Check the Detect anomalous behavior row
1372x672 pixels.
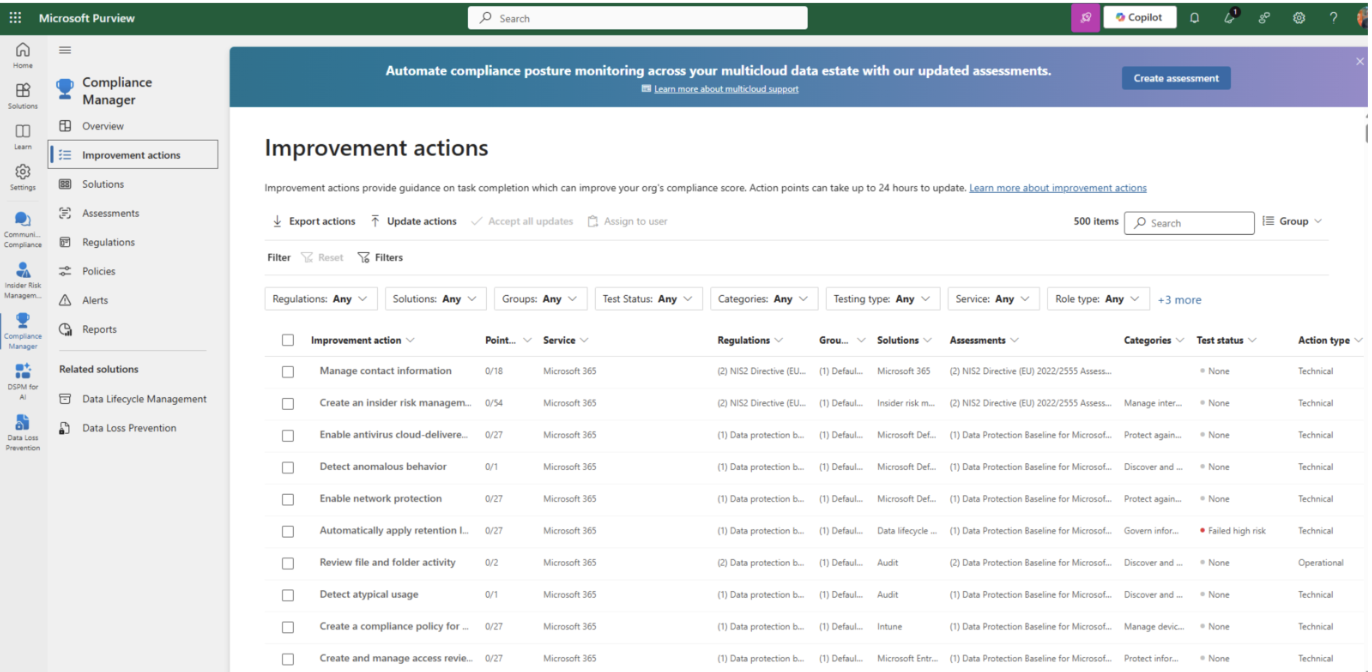point(288,468)
